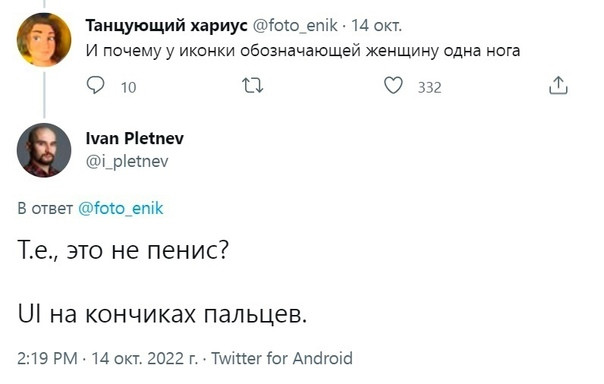604x384 pixels.
Task: Click the 2:19 PM timestamp
Action: click(x=47, y=358)
